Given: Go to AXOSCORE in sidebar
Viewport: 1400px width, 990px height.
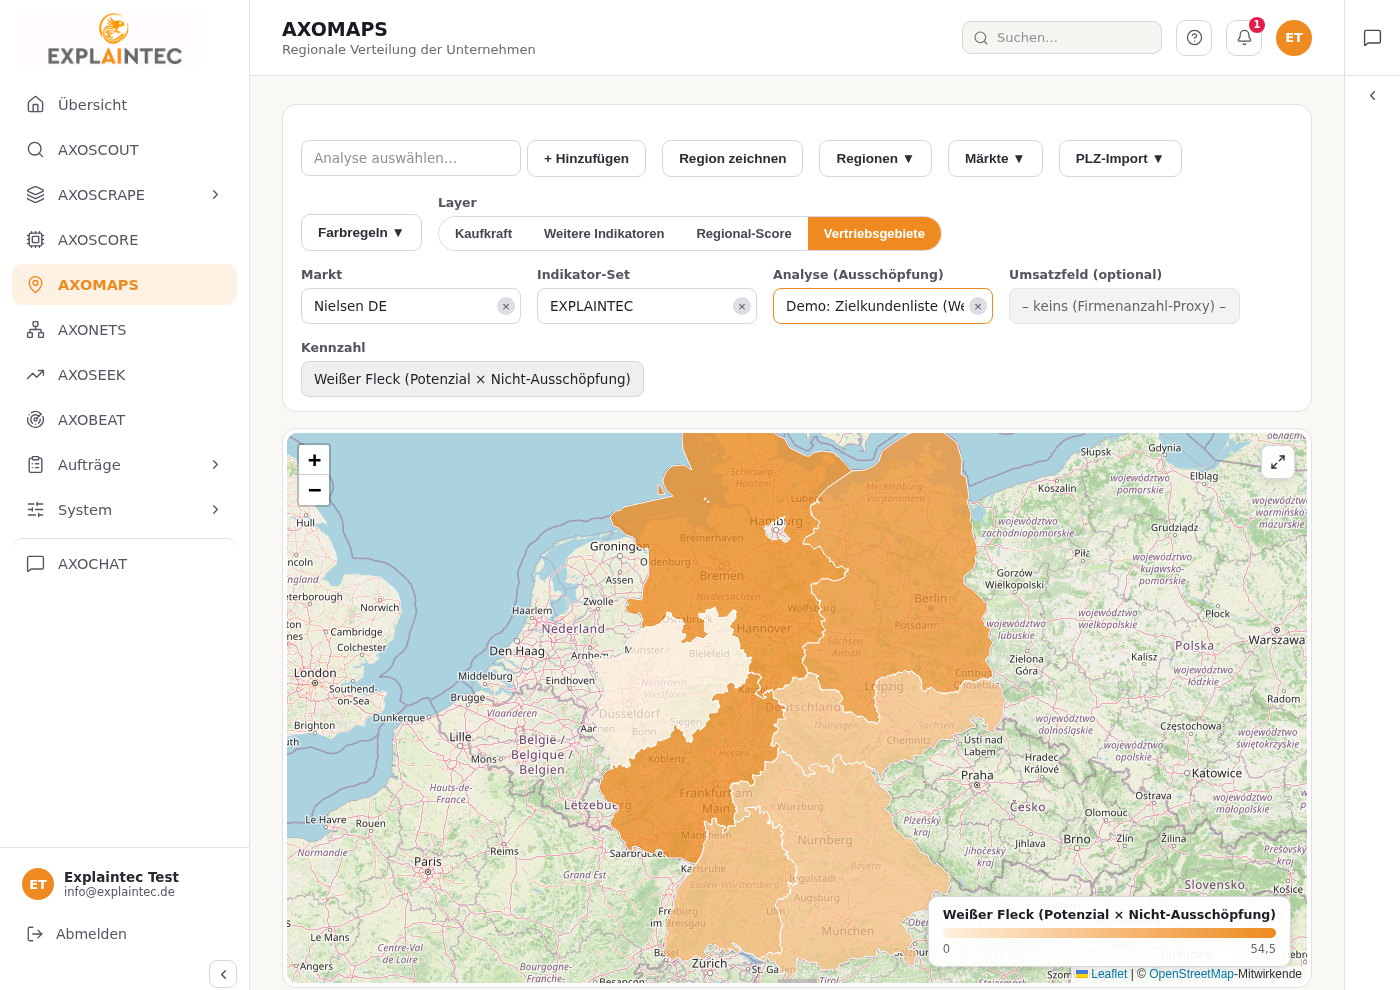Looking at the screenshot, I should click(124, 240).
